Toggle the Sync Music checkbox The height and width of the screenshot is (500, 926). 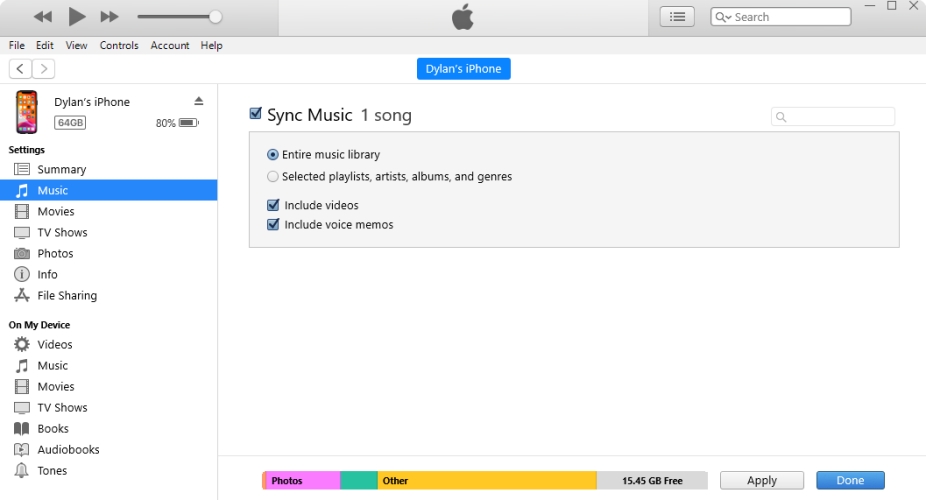pos(255,113)
